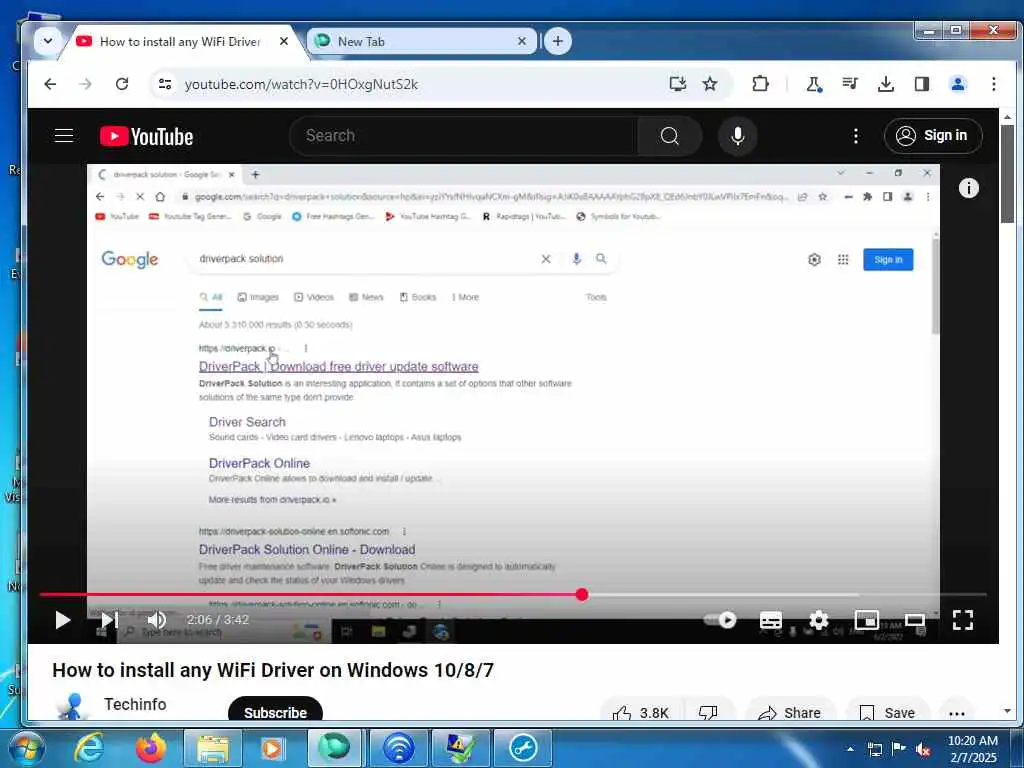This screenshot has width=1024, height=768.
Task: Go to YouTube home via logo
Action: pos(146,136)
